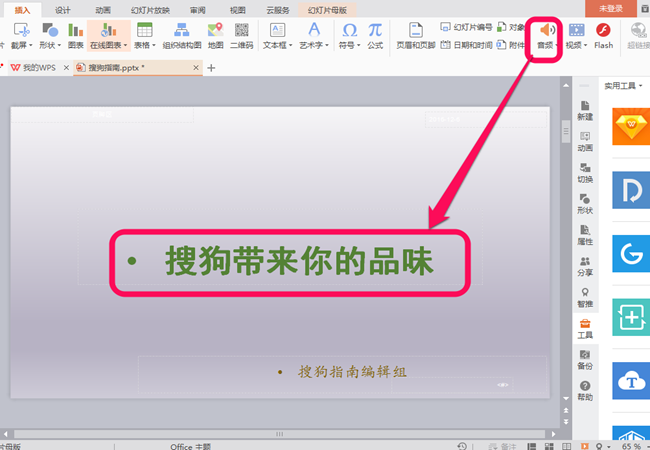Image resolution: width=650 pixels, height=450 pixels.
Task: Open the cloud T tool tile
Action: tap(631, 381)
